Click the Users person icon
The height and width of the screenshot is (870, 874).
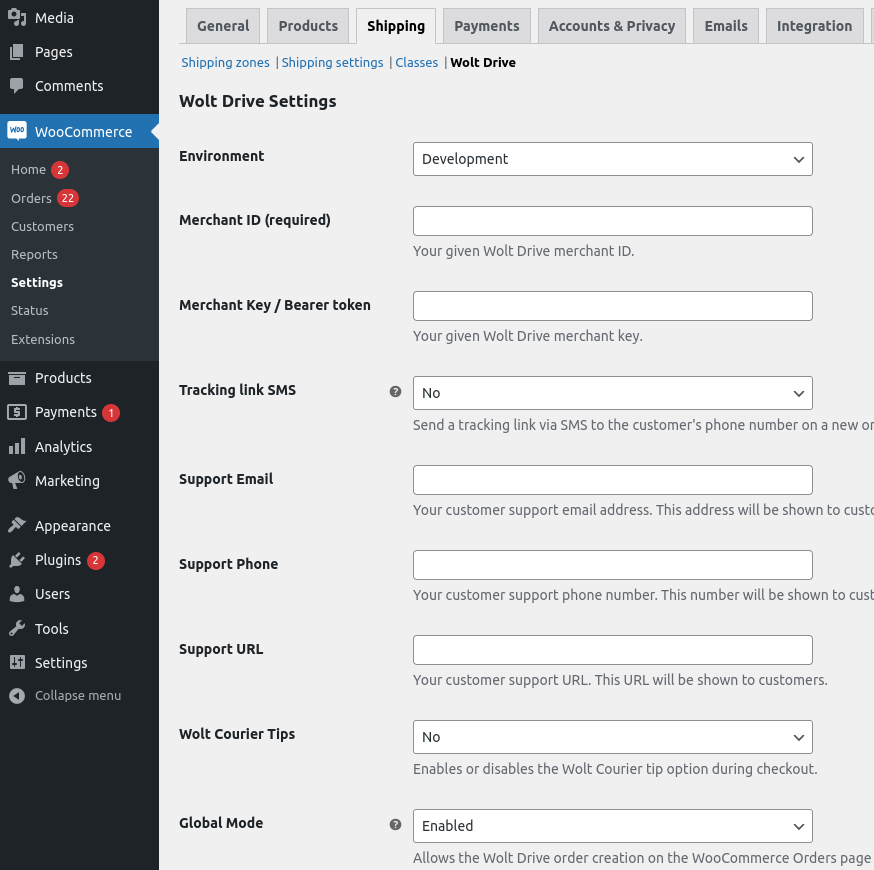17,594
